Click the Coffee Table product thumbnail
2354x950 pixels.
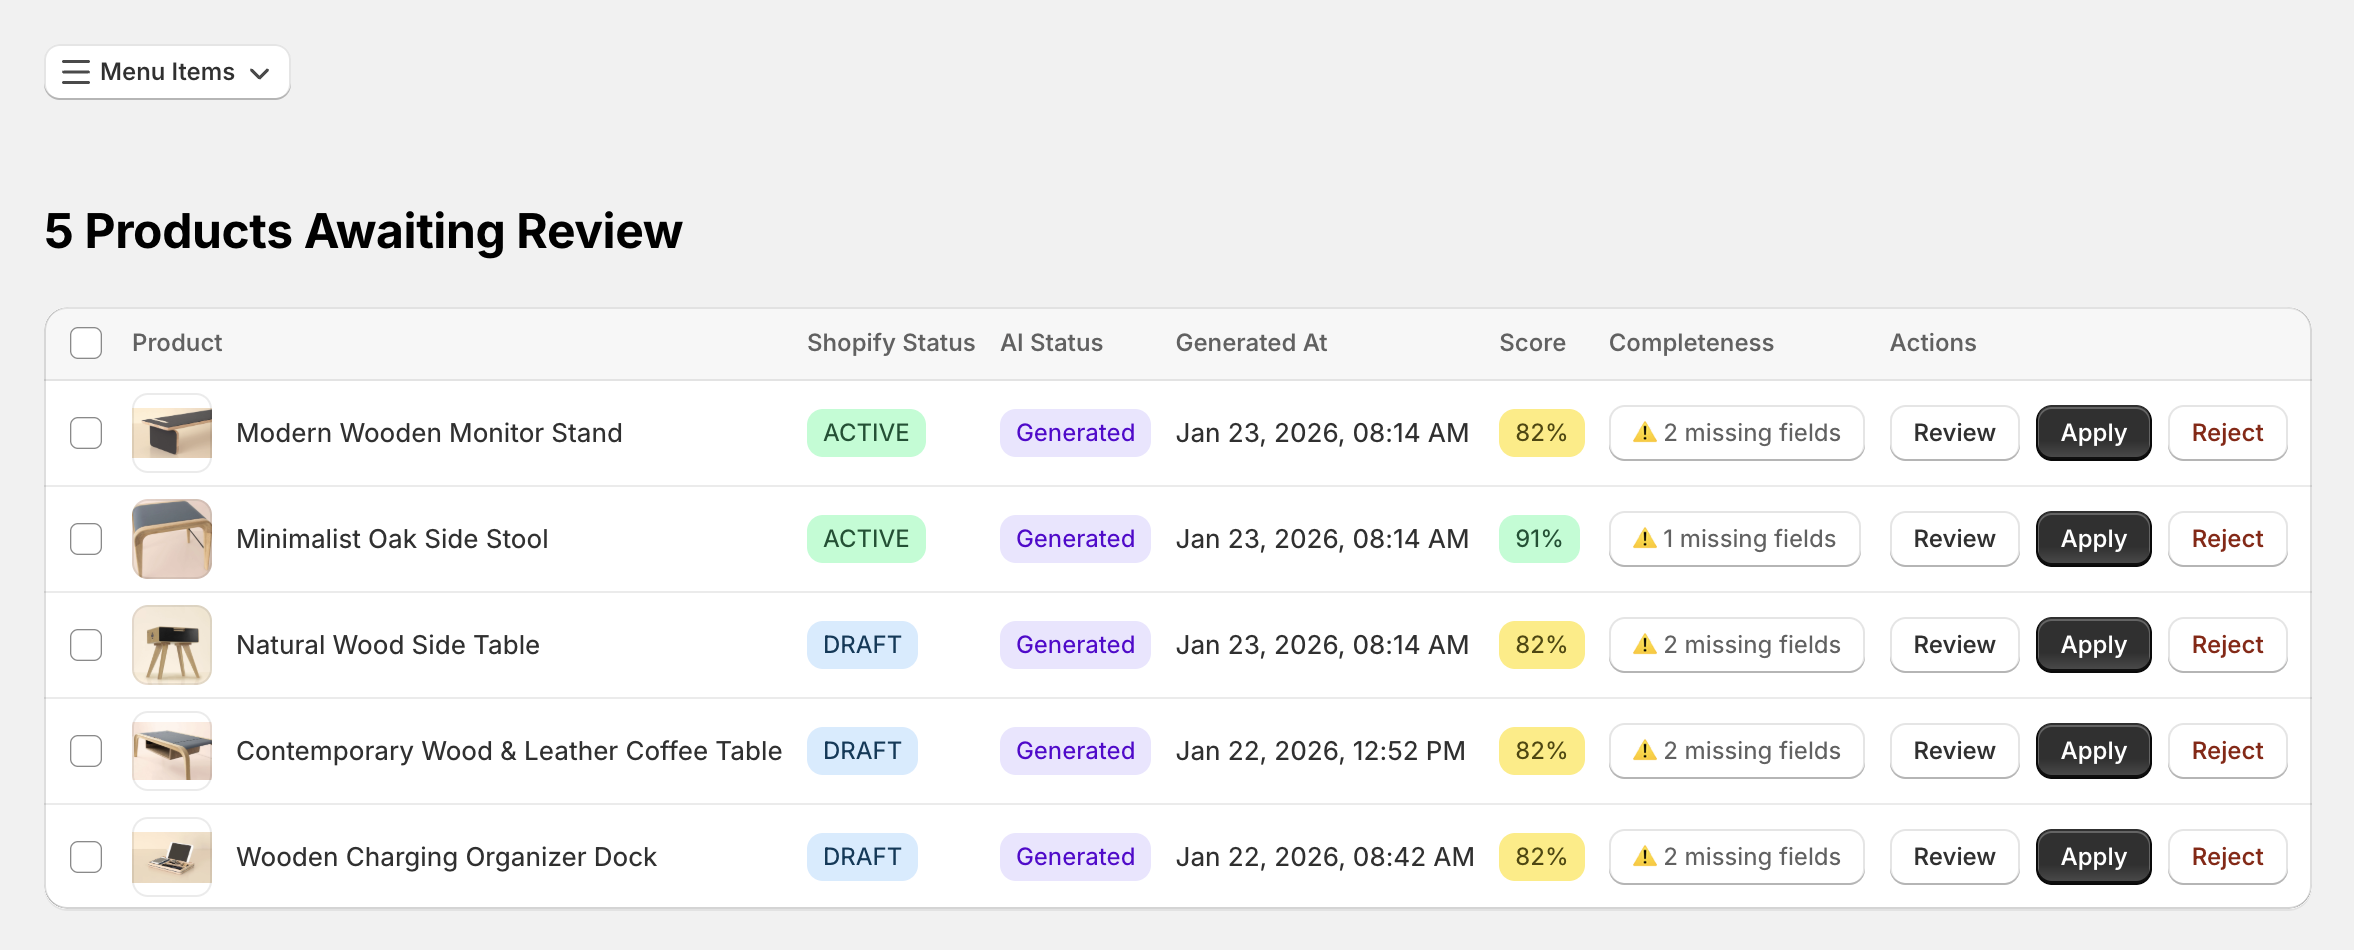coord(171,751)
